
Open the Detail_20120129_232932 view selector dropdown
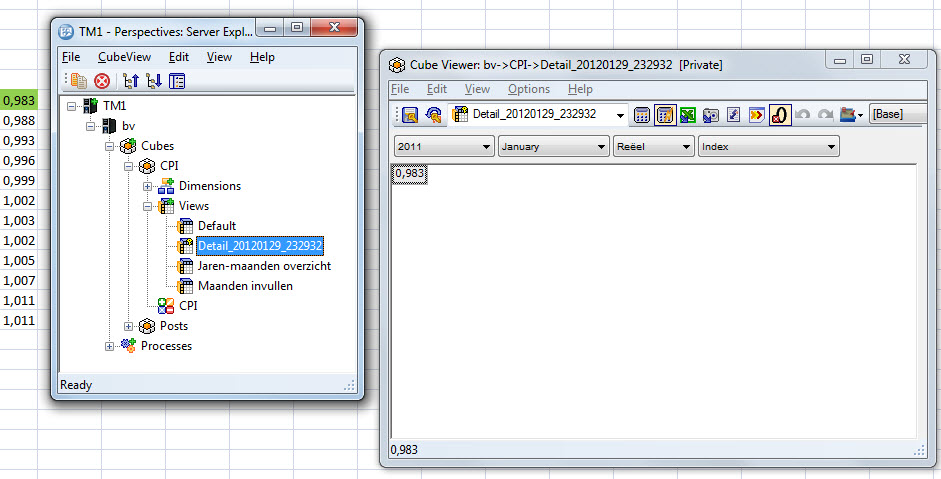coord(621,115)
